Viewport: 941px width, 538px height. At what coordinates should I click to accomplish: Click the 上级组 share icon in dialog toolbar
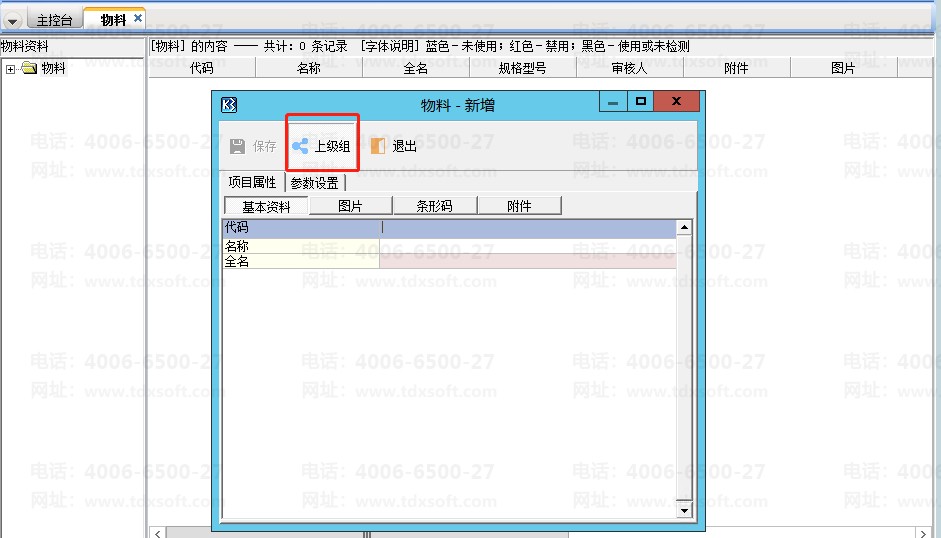300,146
